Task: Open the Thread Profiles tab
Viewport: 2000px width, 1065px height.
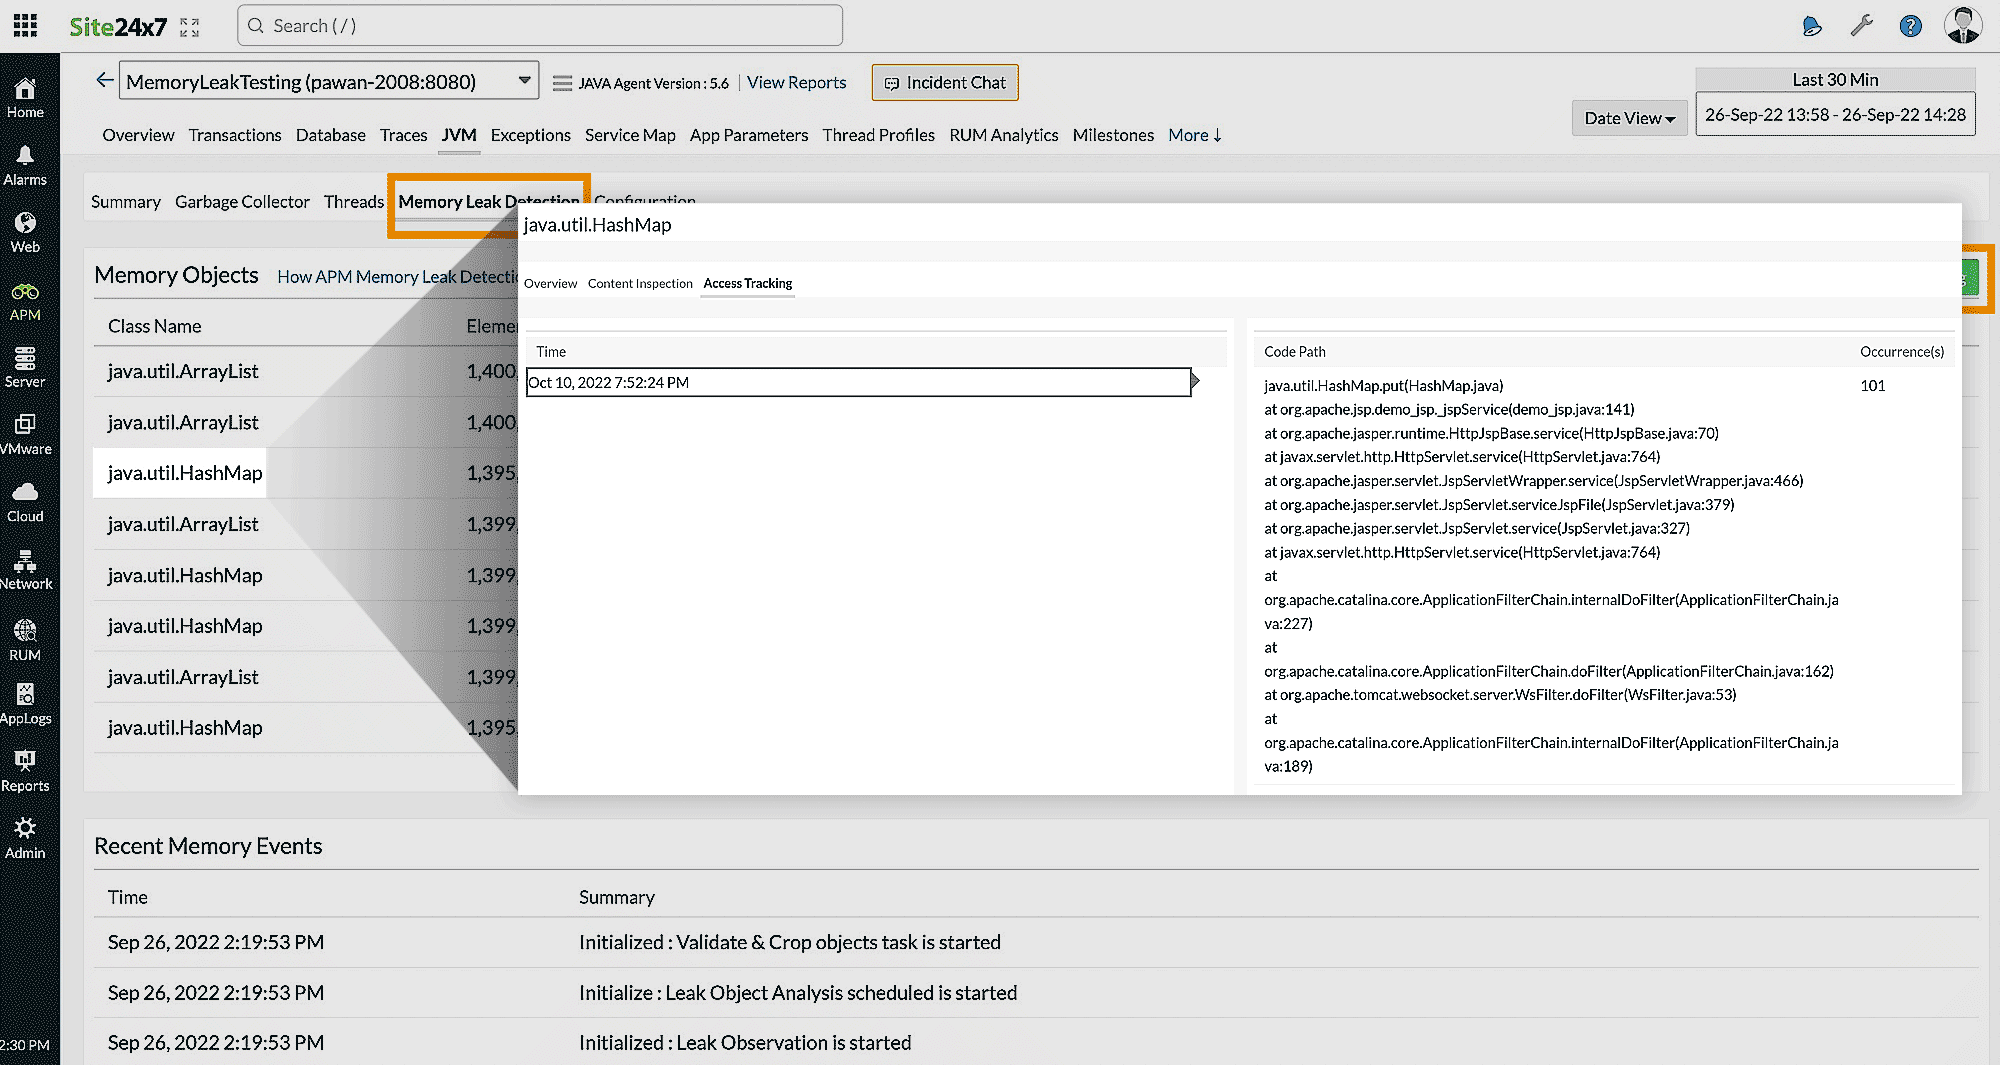Action: tap(879, 135)
